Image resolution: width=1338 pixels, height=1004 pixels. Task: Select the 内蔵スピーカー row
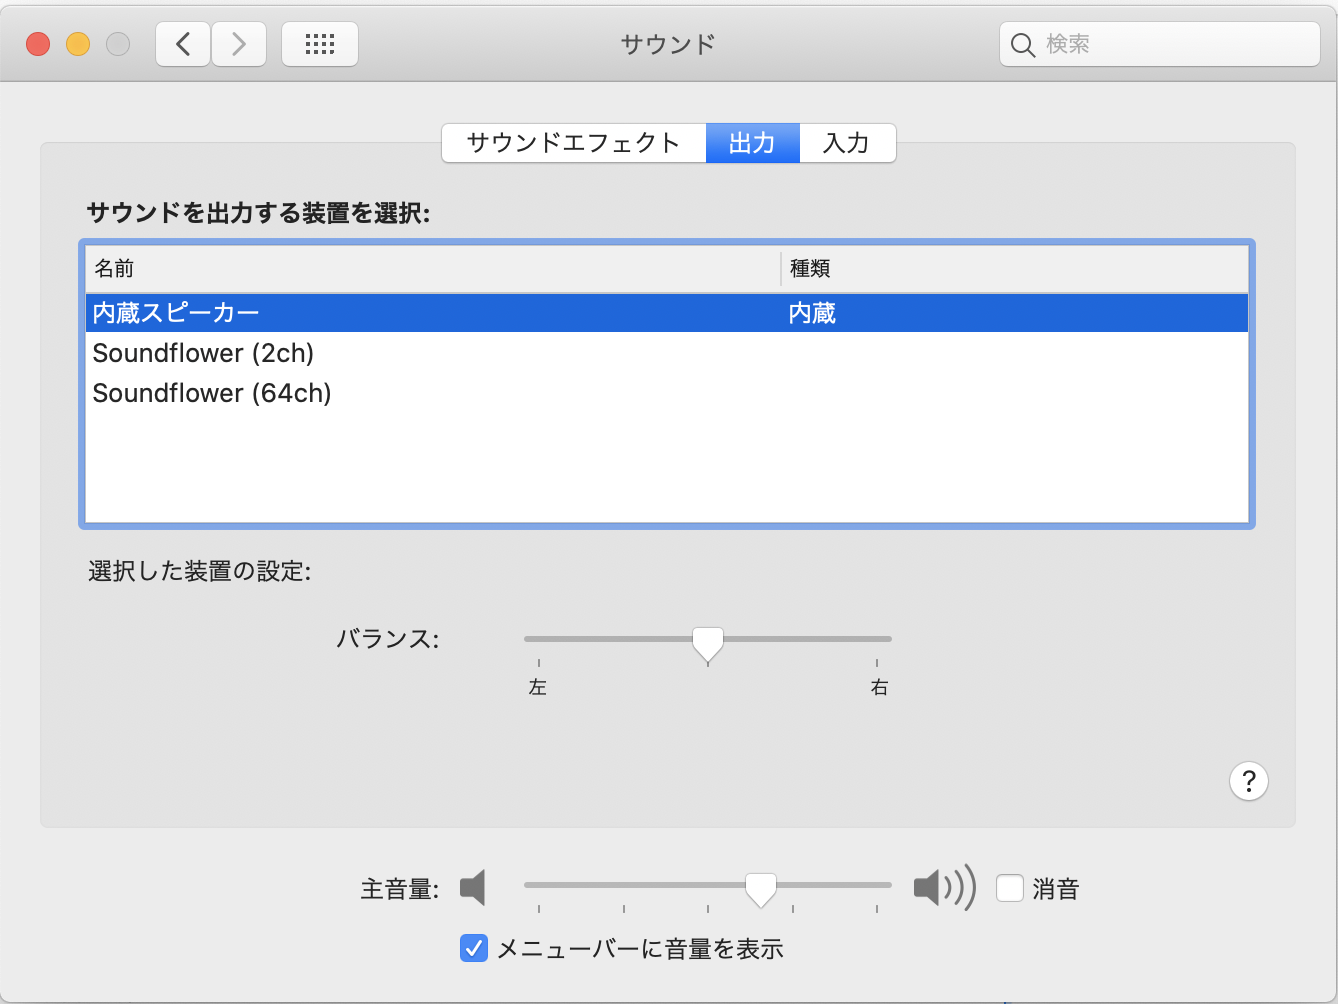(x=175, y=312)
